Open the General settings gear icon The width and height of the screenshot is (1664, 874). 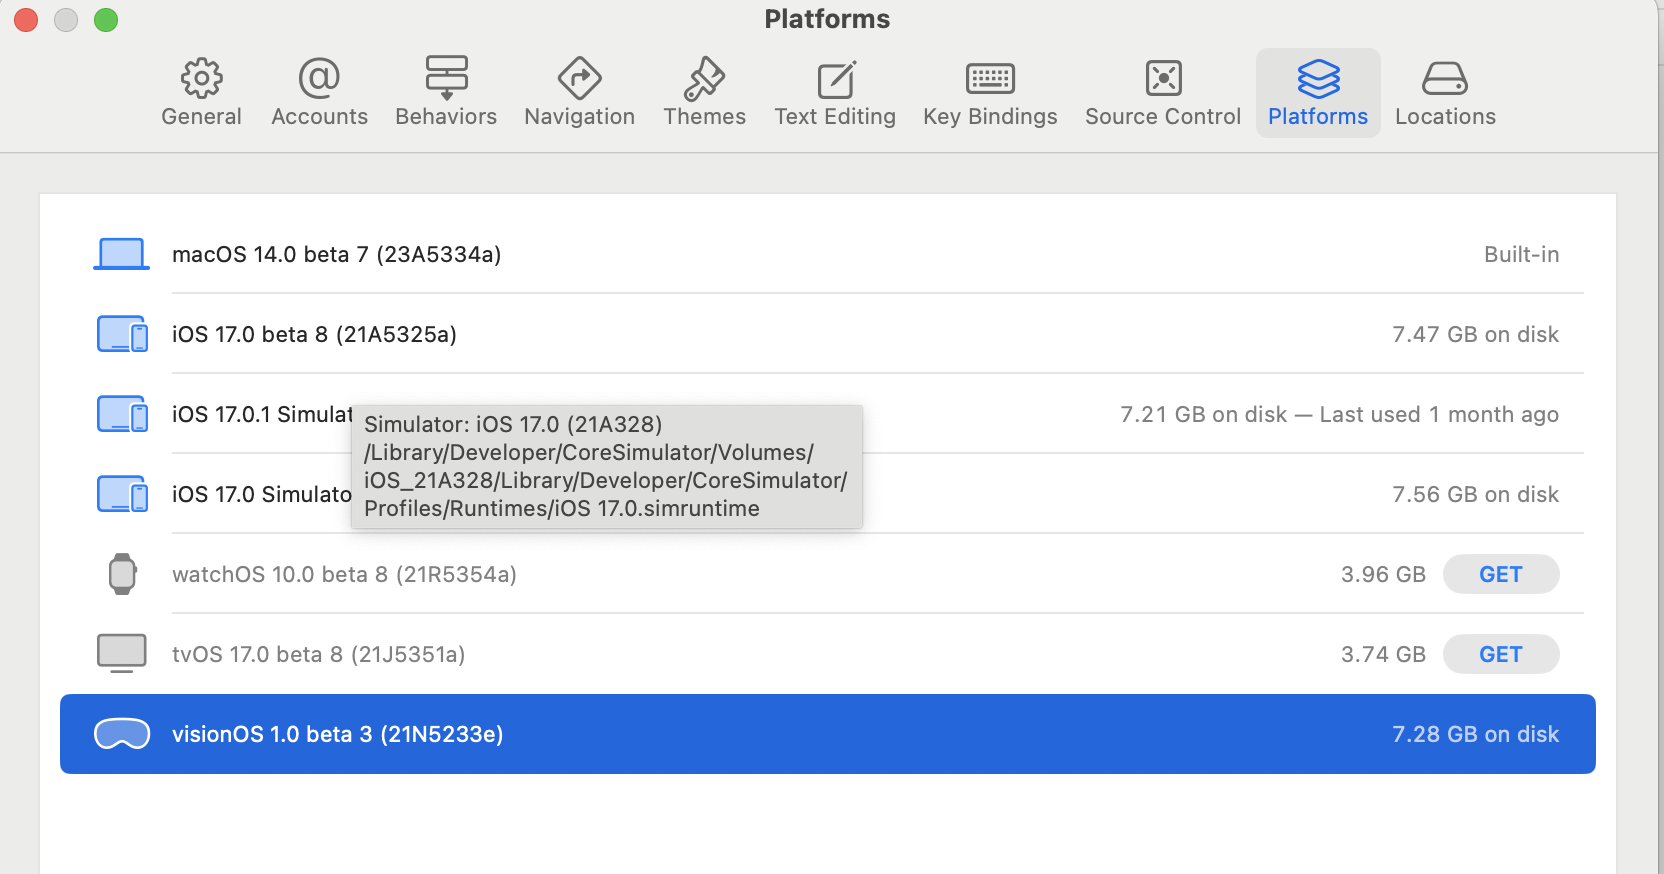pyautogui.click(x=201, y=79)
